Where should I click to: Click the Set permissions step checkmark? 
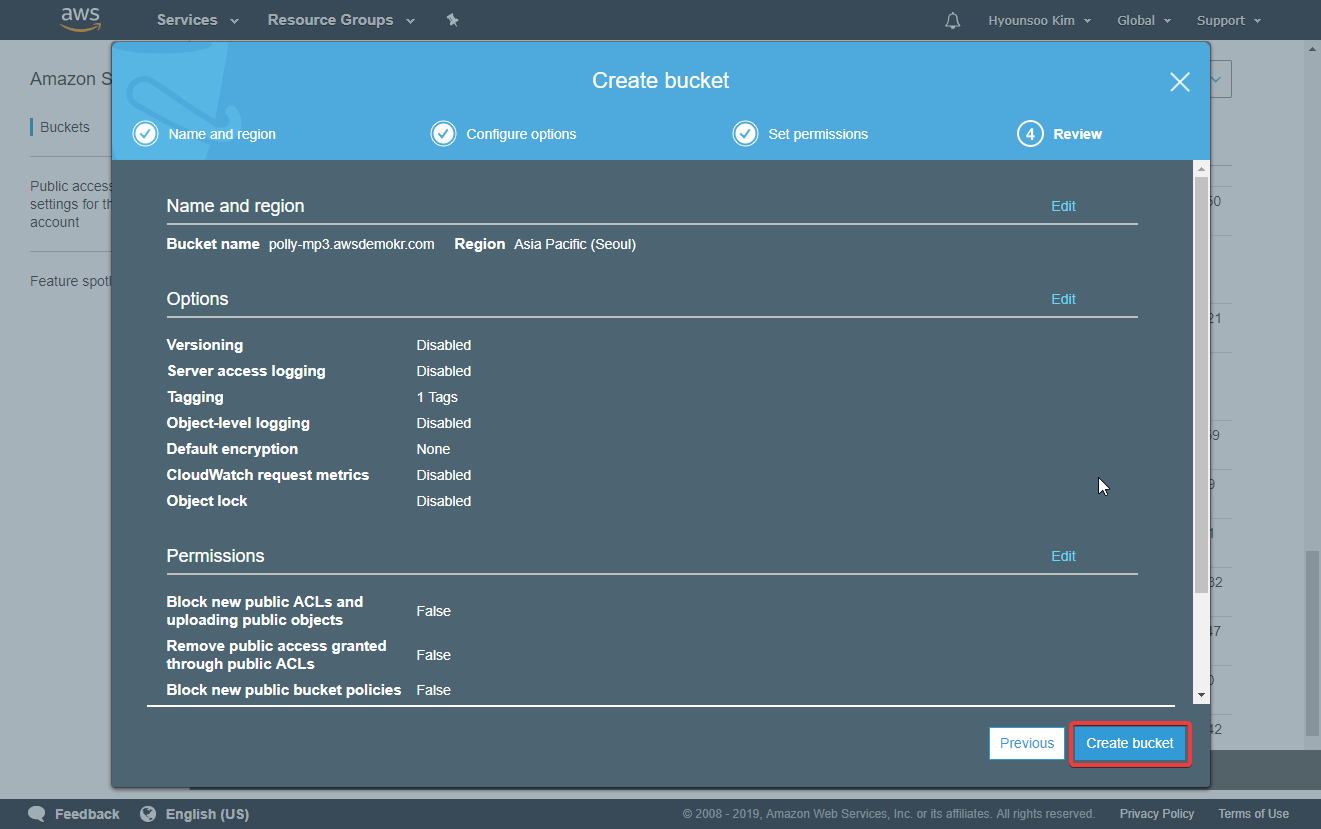tap(745, 134)
